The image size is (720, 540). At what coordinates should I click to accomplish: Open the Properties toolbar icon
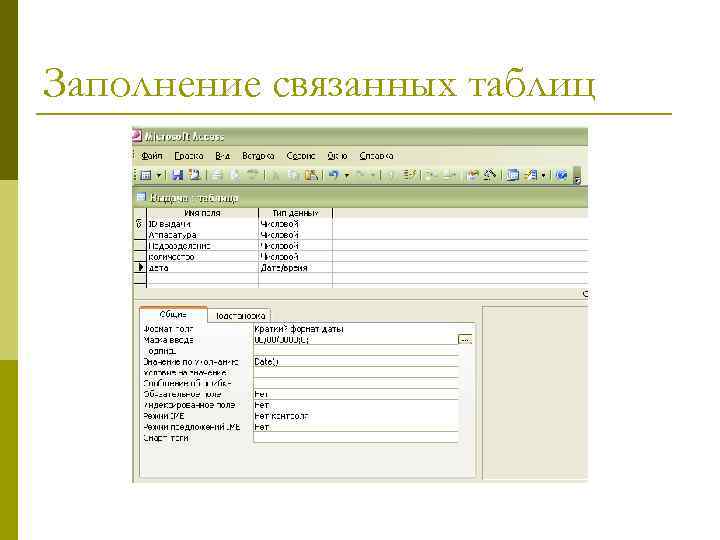pyautogui.click(x=472, y=175)
